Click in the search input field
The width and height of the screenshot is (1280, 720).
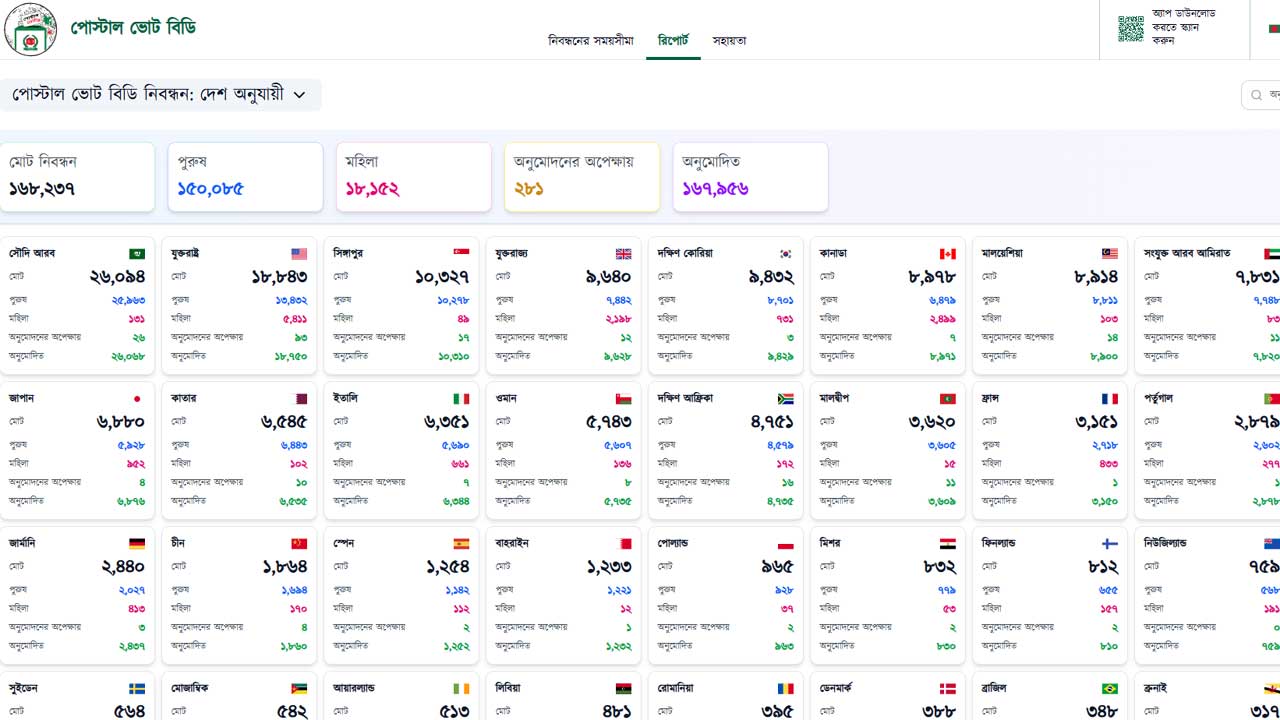tap(1265, 95)
